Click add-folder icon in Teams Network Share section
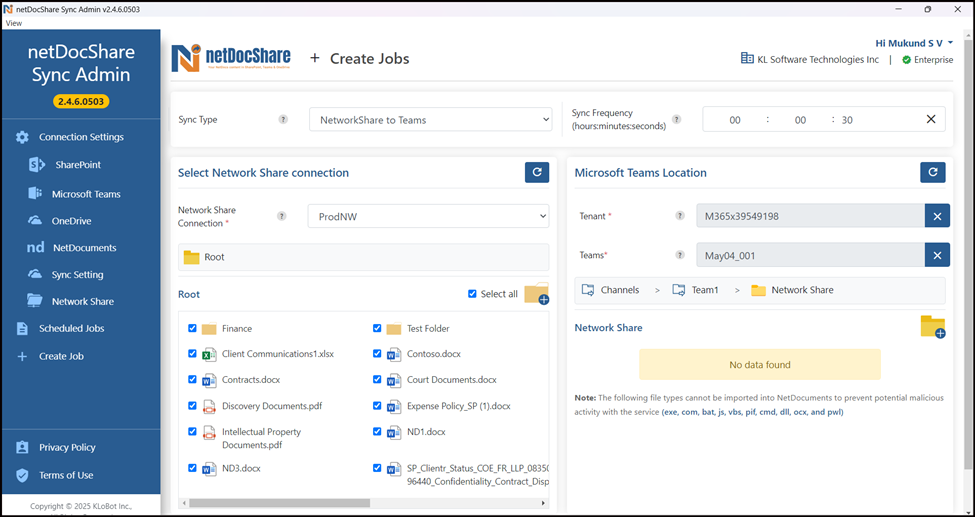This screenshot has width=975, height=517. [x=933, y=327]
